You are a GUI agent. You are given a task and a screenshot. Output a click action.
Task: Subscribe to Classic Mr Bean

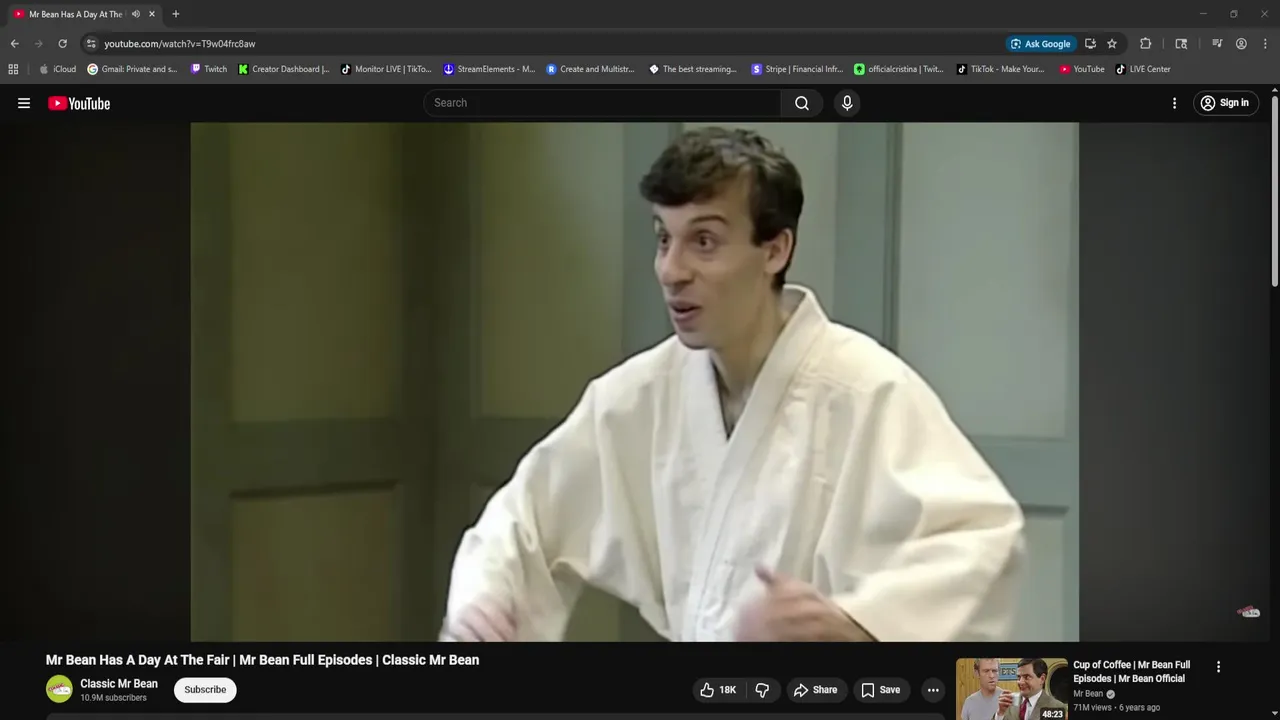[x=205, y=690]
